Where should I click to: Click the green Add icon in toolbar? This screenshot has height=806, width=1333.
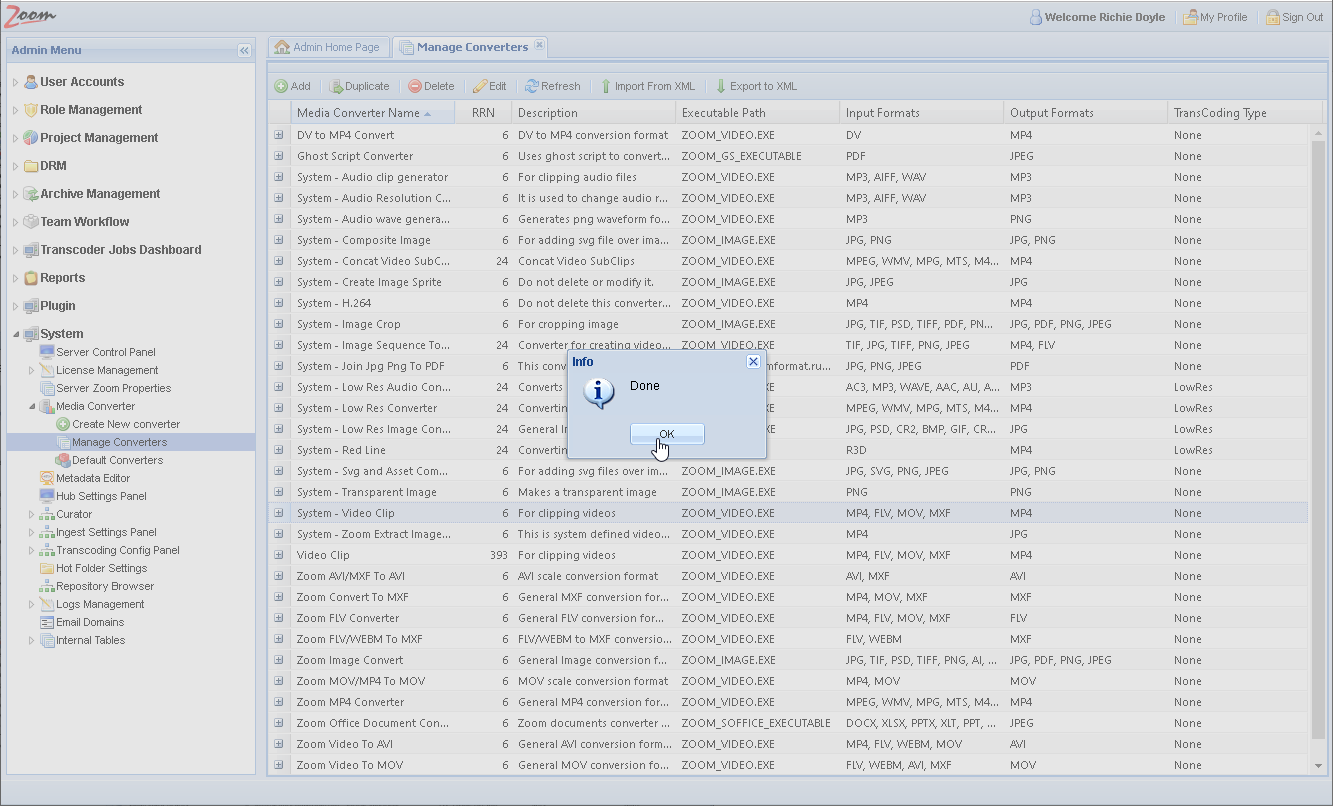[x=281, y=87]
